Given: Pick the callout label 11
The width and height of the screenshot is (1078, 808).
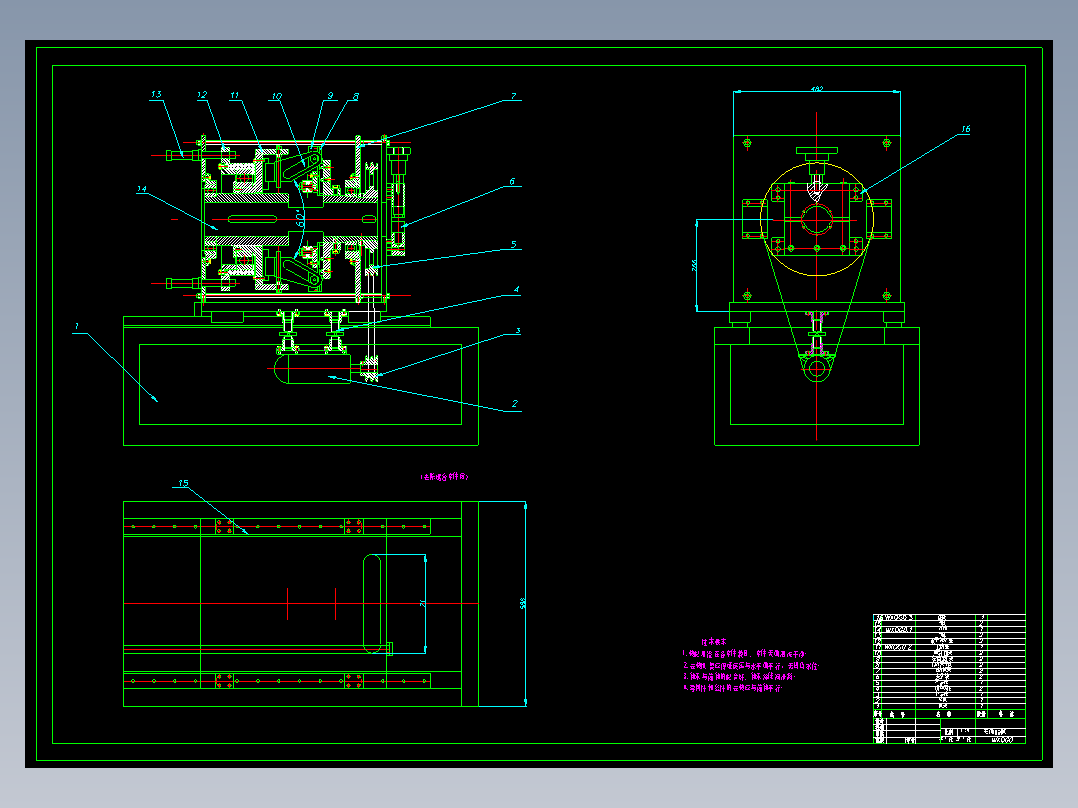Looking at the screenshot, I should (x=235, y=96).
